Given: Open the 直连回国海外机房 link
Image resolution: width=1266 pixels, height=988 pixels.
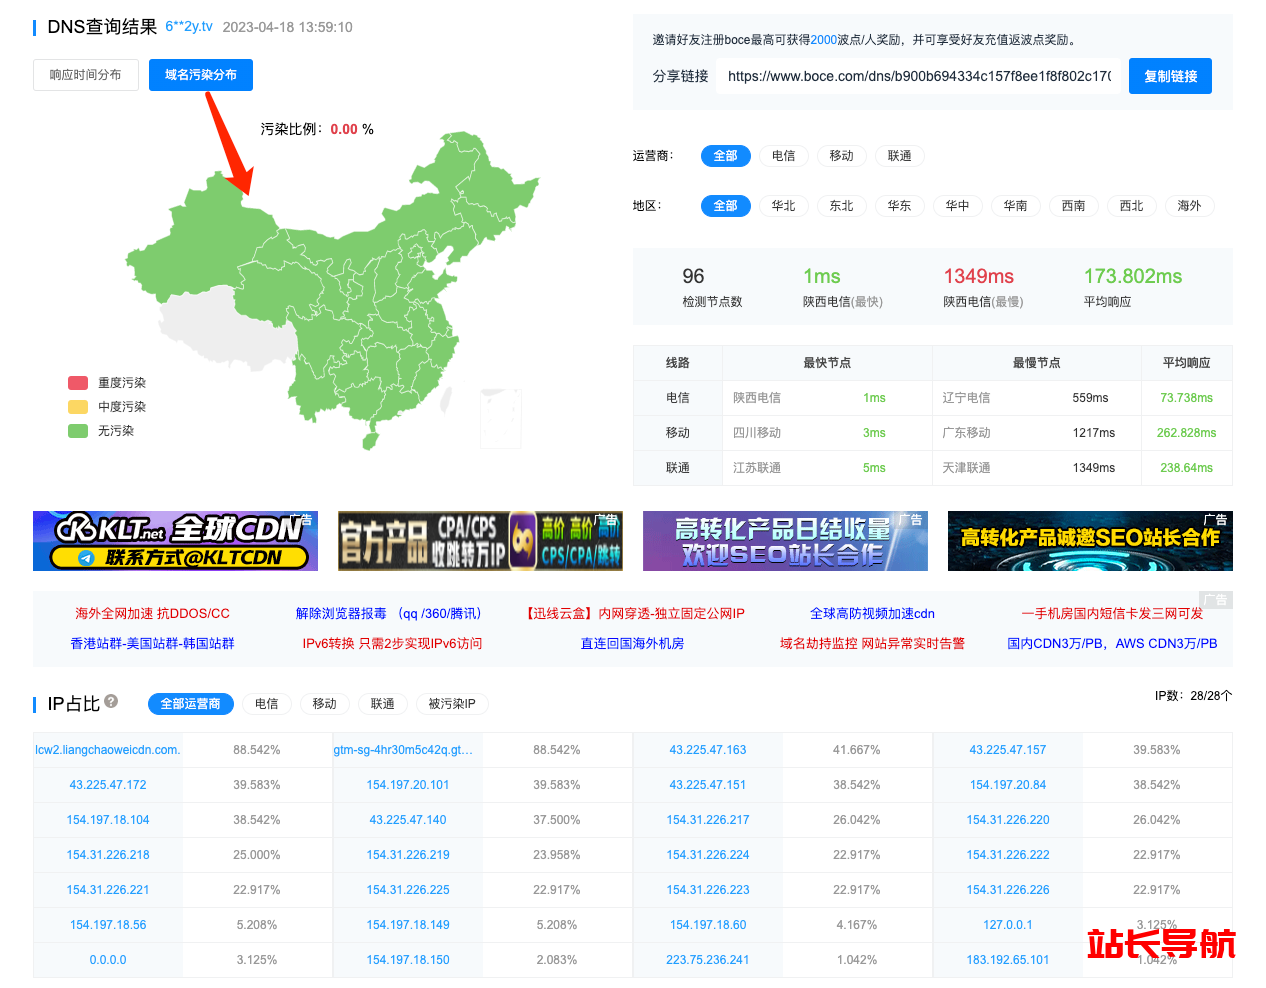Looking at the screenshot, I should coord(632,644).
